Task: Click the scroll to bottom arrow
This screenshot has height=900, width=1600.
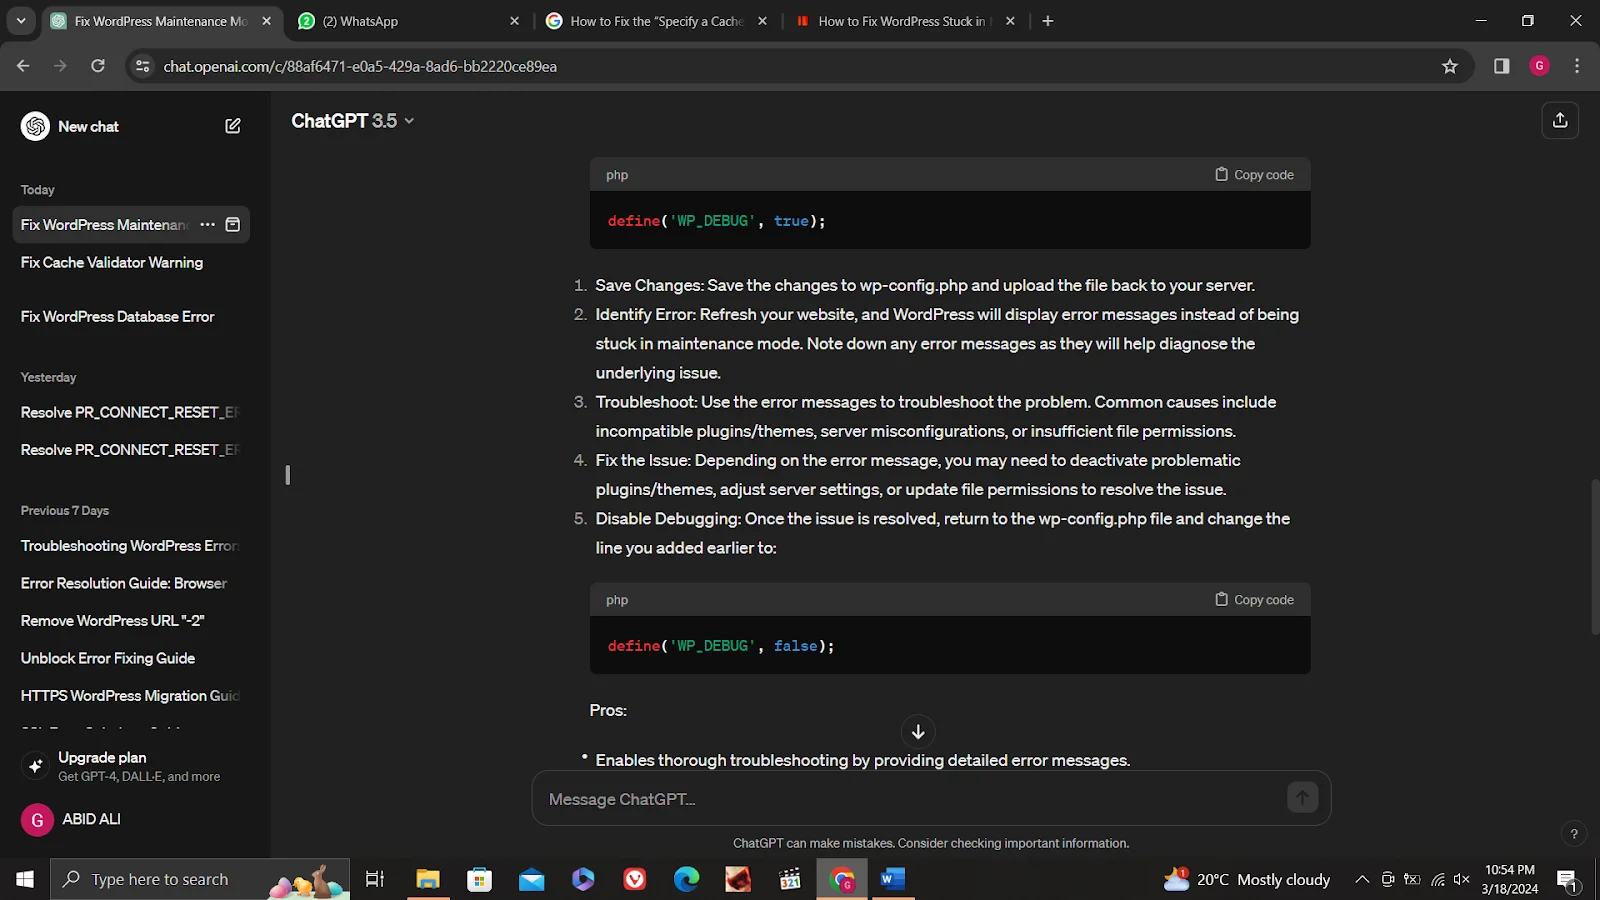Action: pyautogui.click(x=918, y=731)
